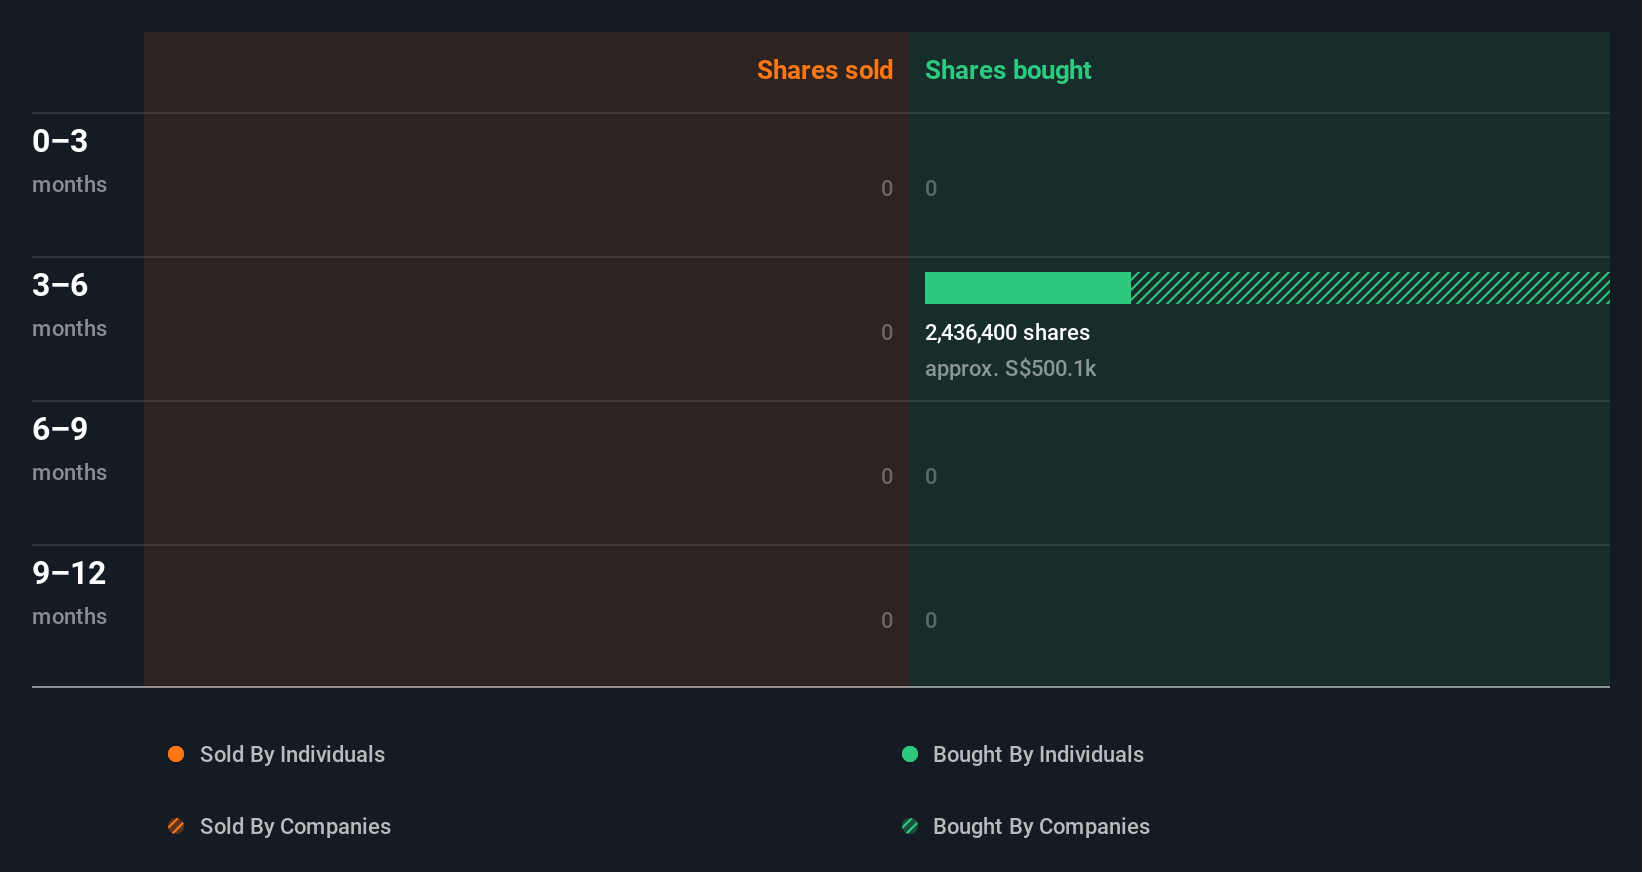
Task: Click the green Bought By Individuals legend dot
Action: [910, 754]
